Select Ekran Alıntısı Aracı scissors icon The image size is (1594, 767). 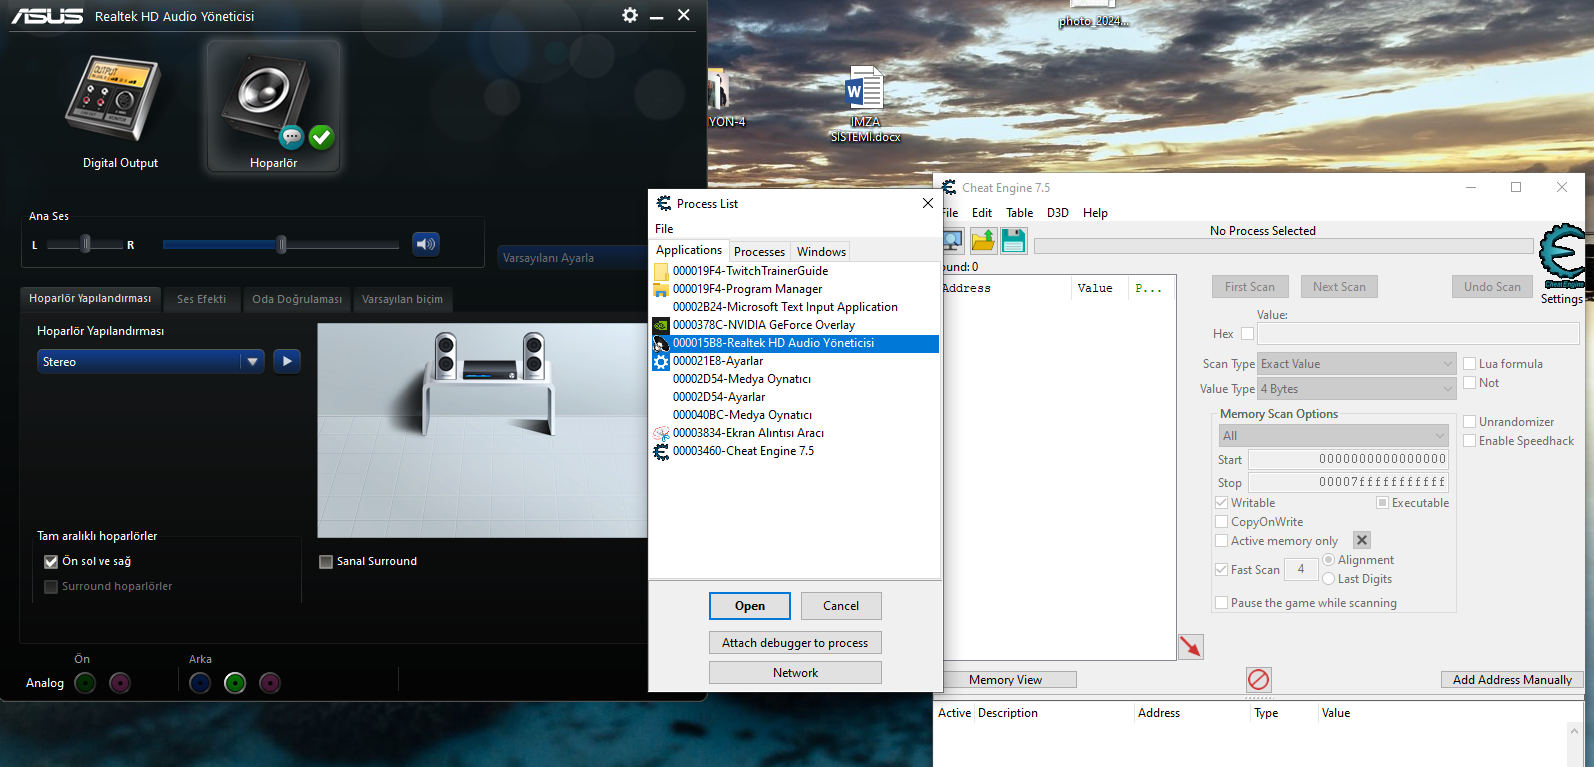pyautogui.click(x=661, y=433)
